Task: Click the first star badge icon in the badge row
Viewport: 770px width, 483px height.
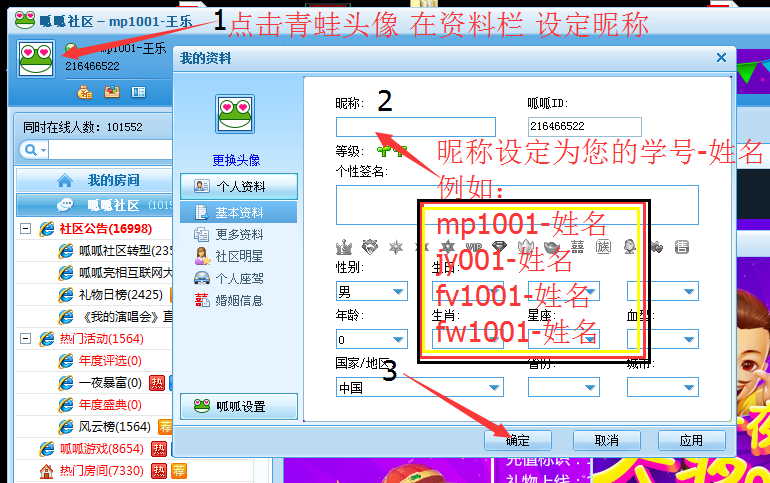Action: [396, 246]
